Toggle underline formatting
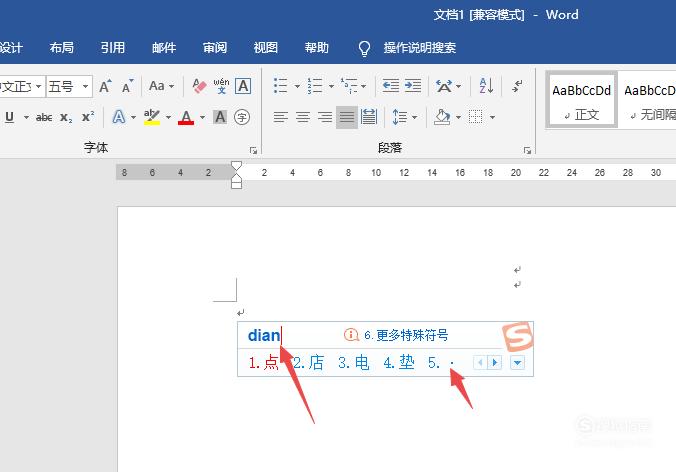Screen dimensions: 676x472 tap(9, 117)
